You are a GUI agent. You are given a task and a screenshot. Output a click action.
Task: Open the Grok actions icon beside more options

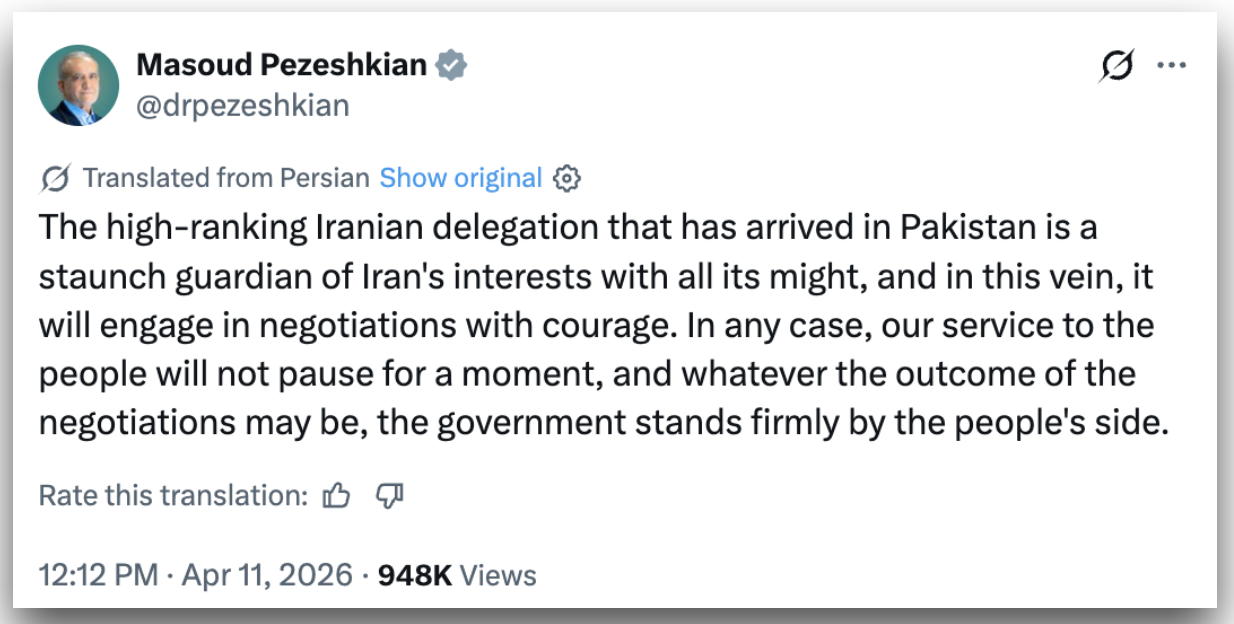click(1116, 66)
